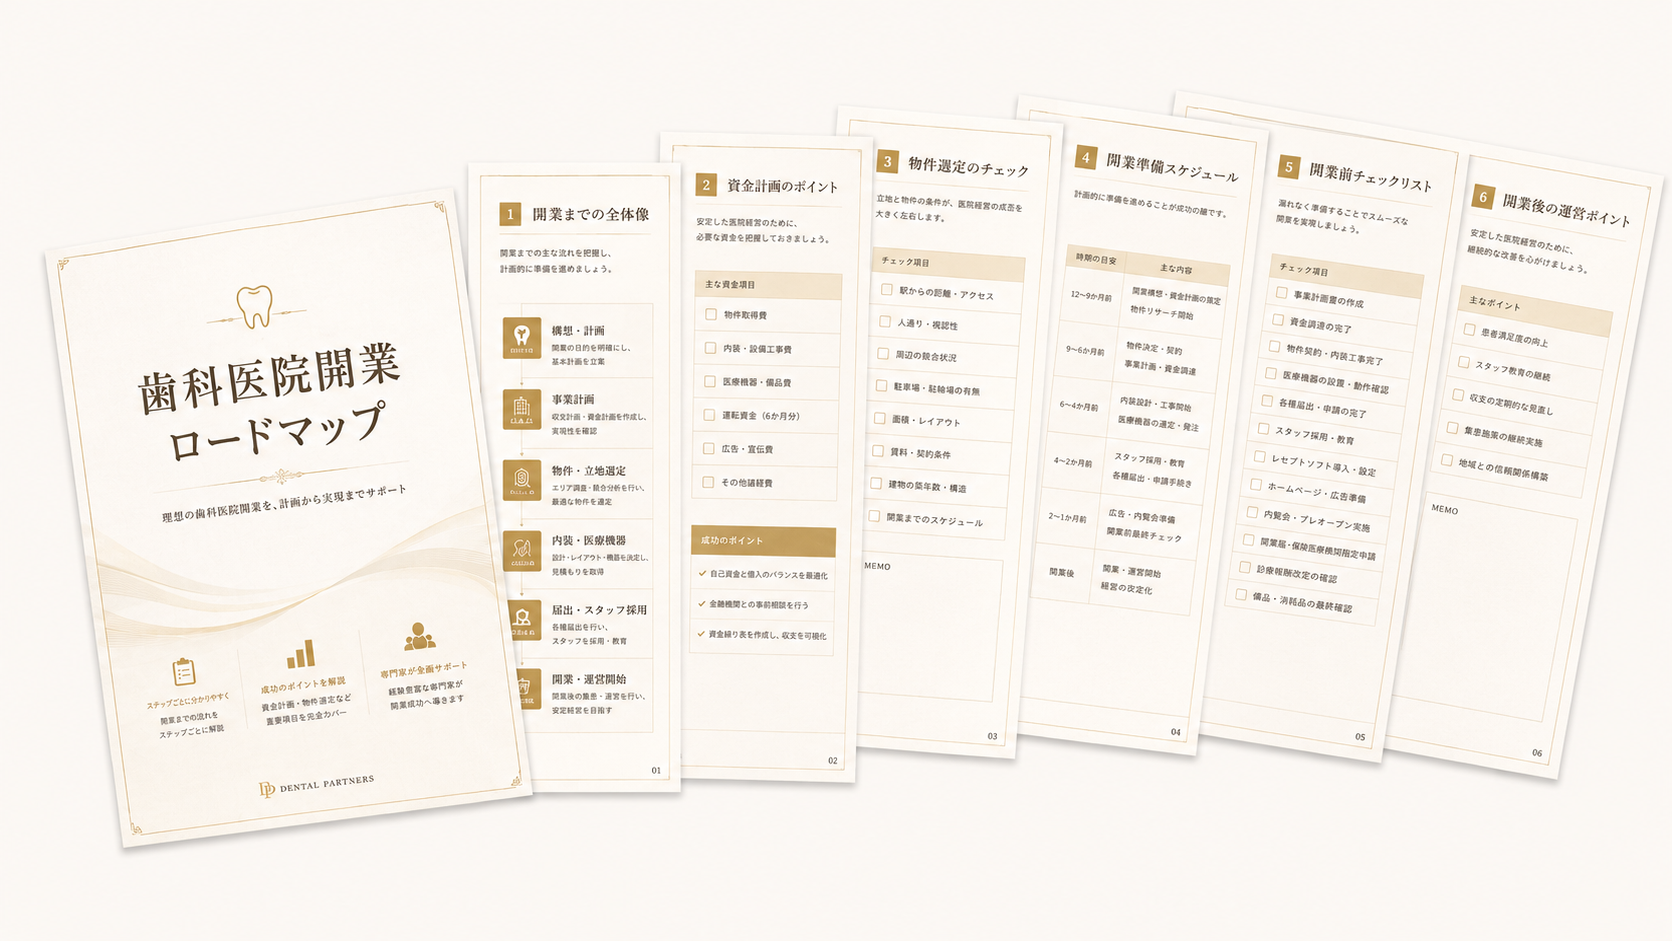
Task: Click the 主な資金項目 table header
Action: coord(768,284)
